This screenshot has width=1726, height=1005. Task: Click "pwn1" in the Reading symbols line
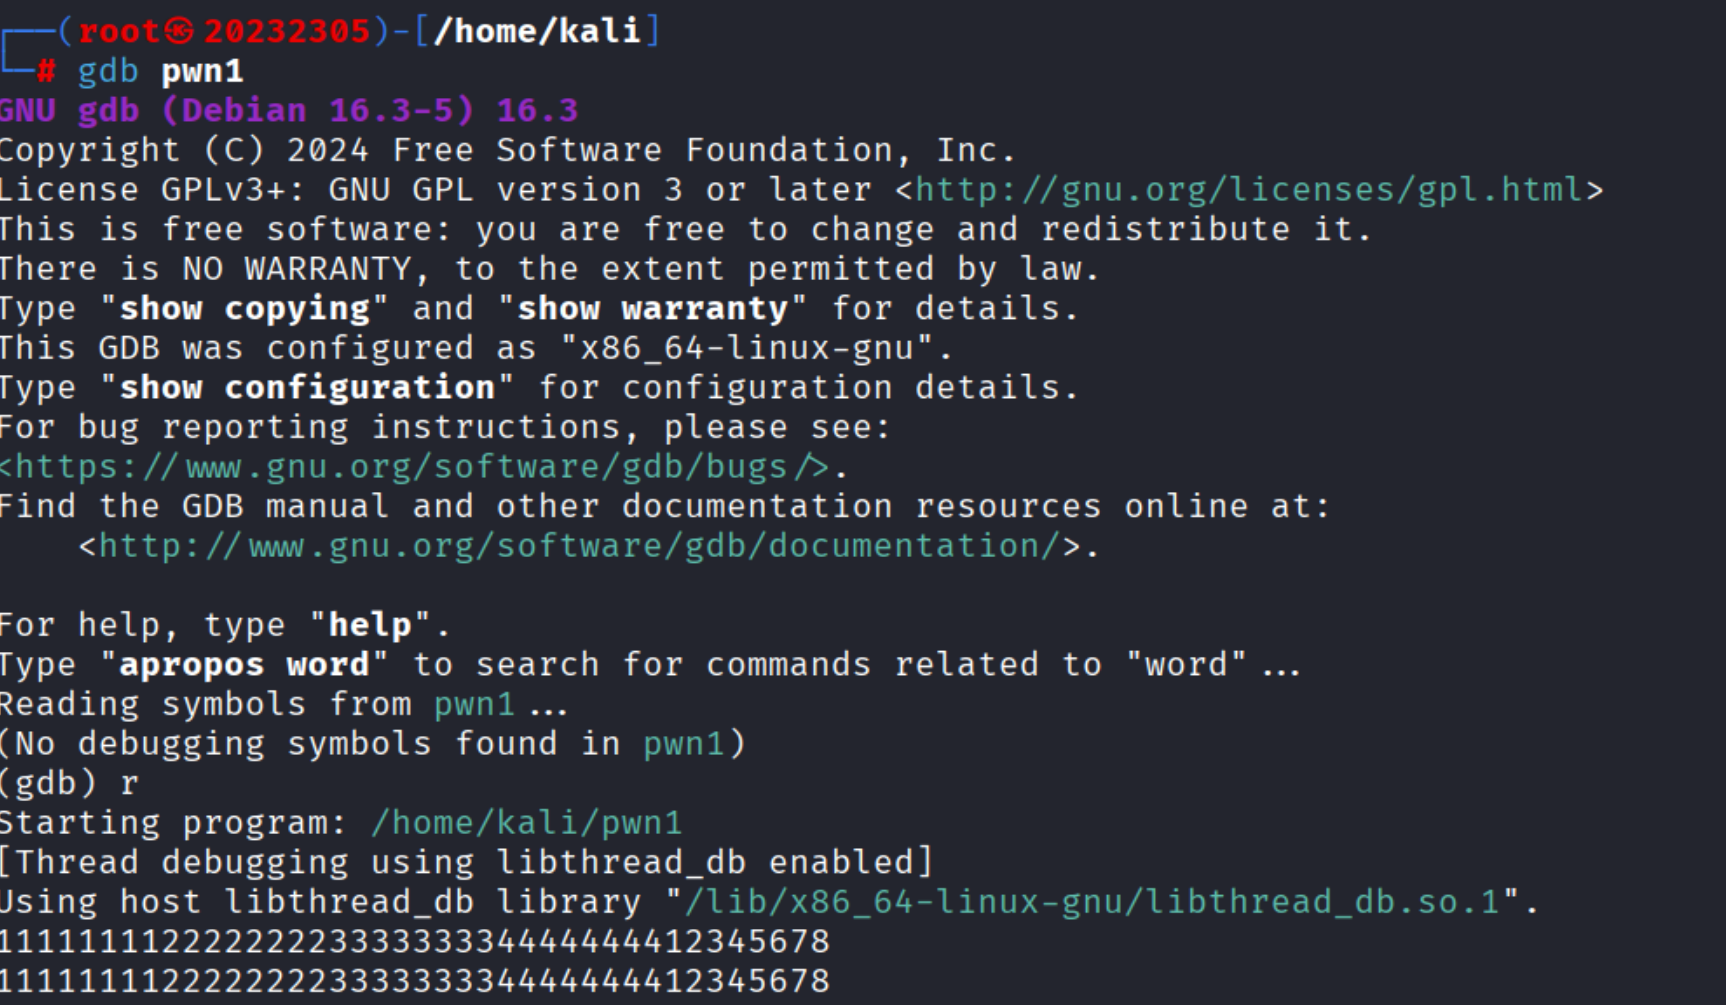coord(475,705)
